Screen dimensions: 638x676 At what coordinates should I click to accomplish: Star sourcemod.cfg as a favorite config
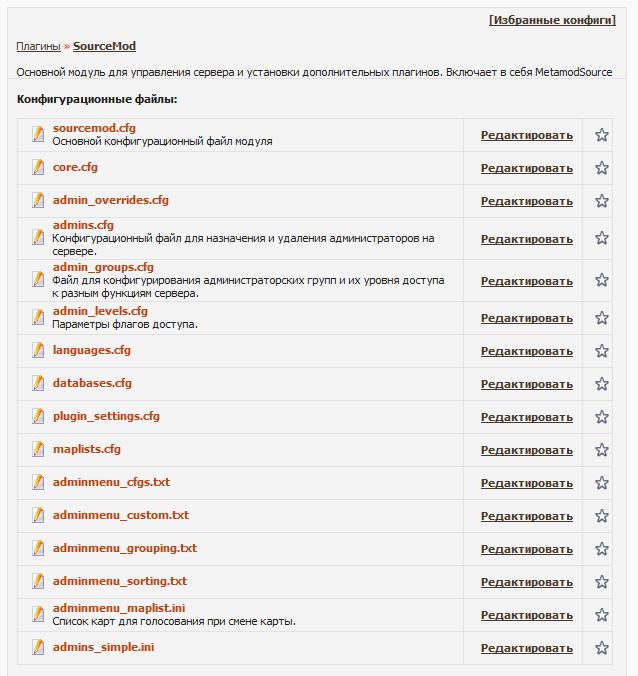pyautogui.click(x=601, y=135)
